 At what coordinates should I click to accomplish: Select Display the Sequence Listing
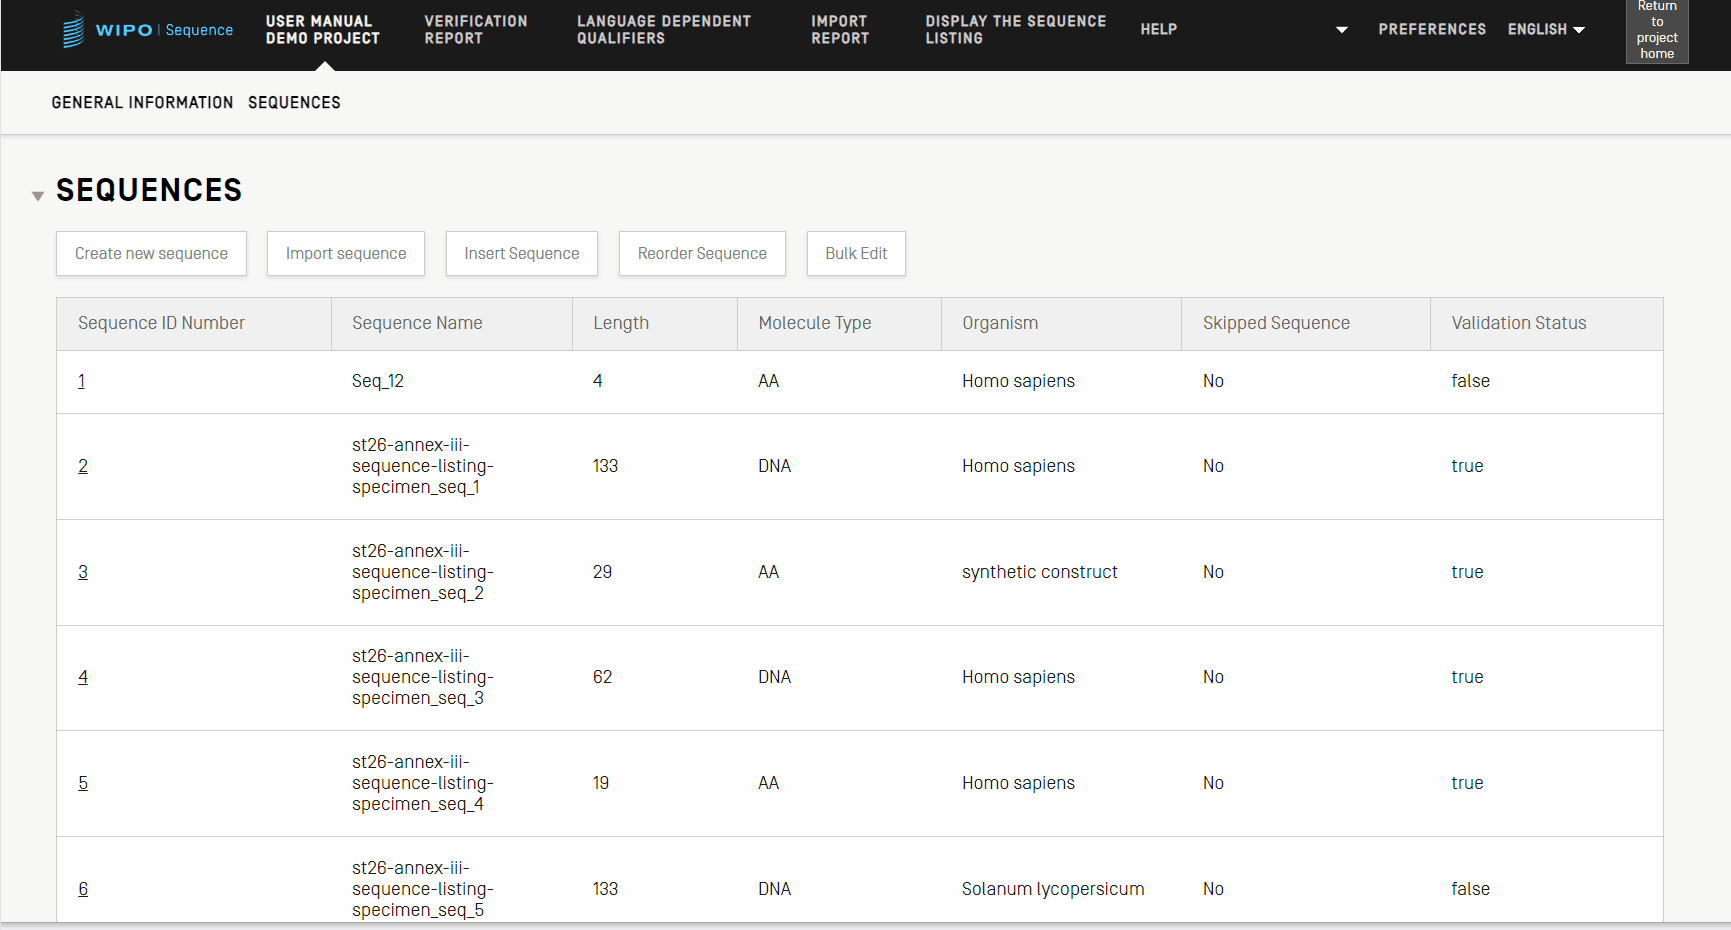(1015, 30)
